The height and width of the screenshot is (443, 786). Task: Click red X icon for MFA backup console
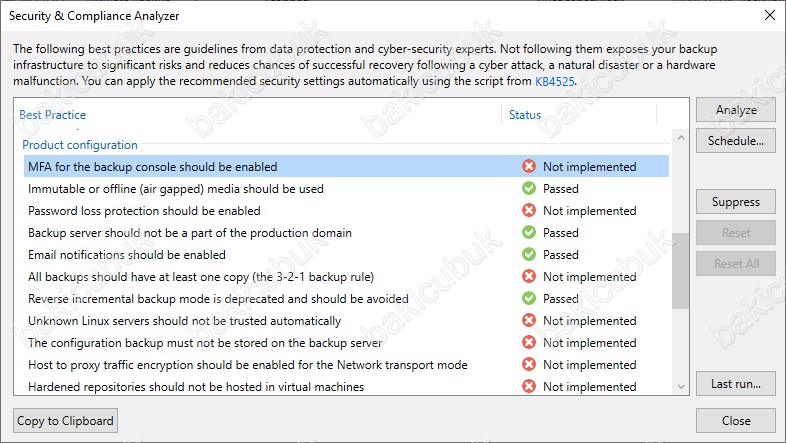[x=528, y=166]
